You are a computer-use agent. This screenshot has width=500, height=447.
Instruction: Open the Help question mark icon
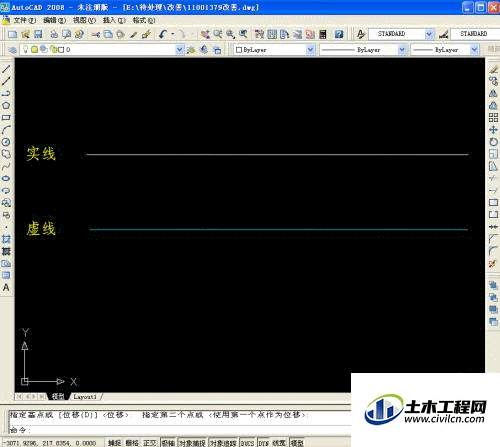click(339, 34)
